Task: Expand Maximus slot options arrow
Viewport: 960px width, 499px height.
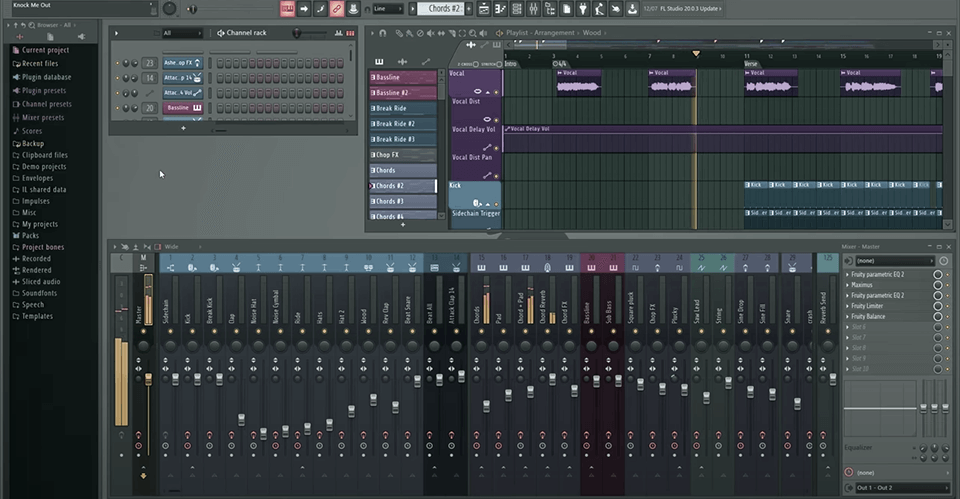Action: pos(847,285)
